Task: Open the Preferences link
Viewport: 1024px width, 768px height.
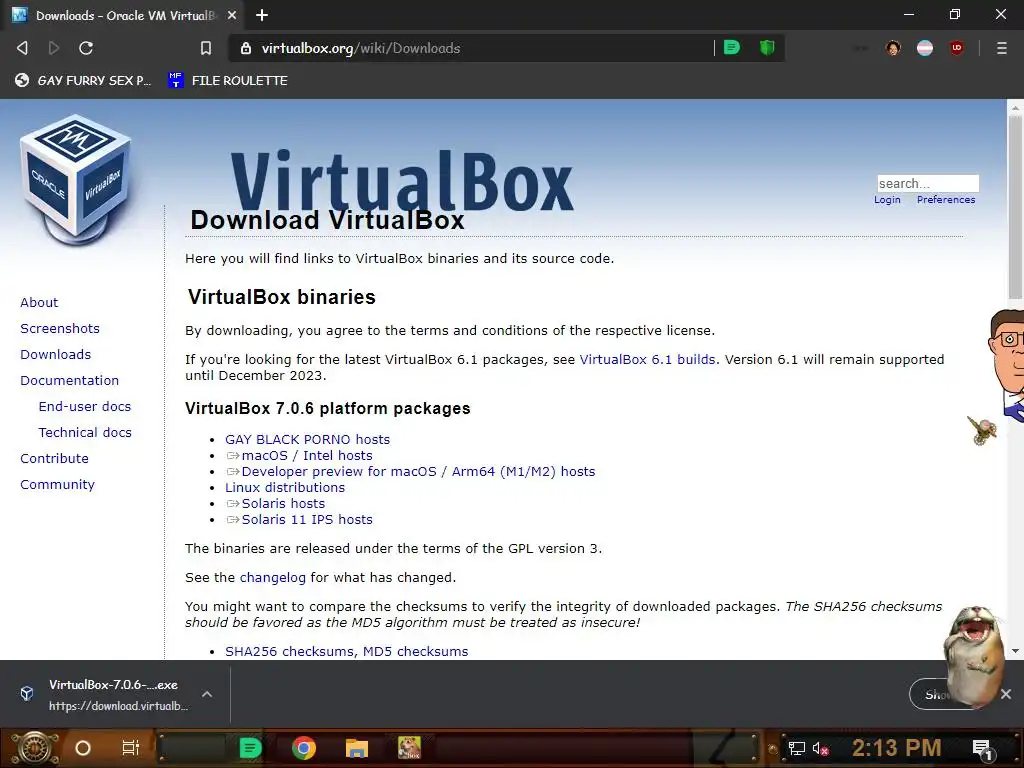Action: 946,200
